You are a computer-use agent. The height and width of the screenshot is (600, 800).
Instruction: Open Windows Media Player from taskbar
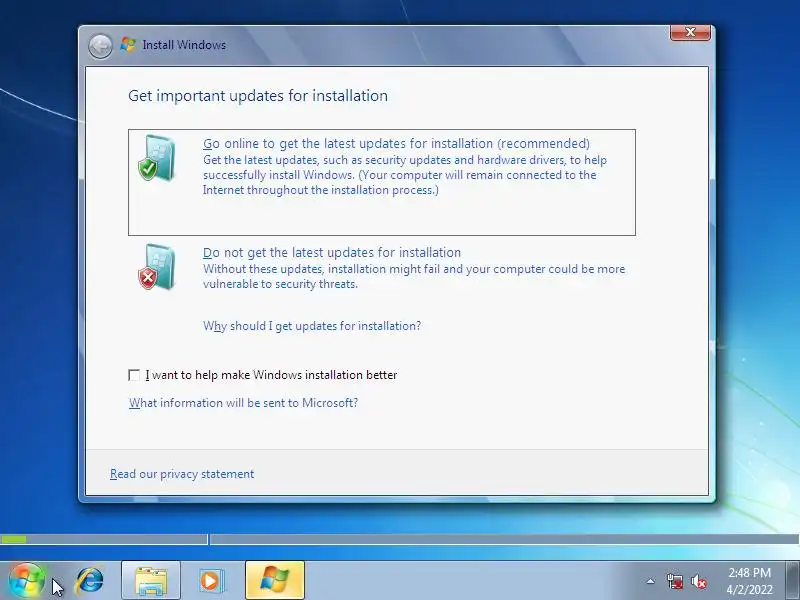tap(210, 581)
